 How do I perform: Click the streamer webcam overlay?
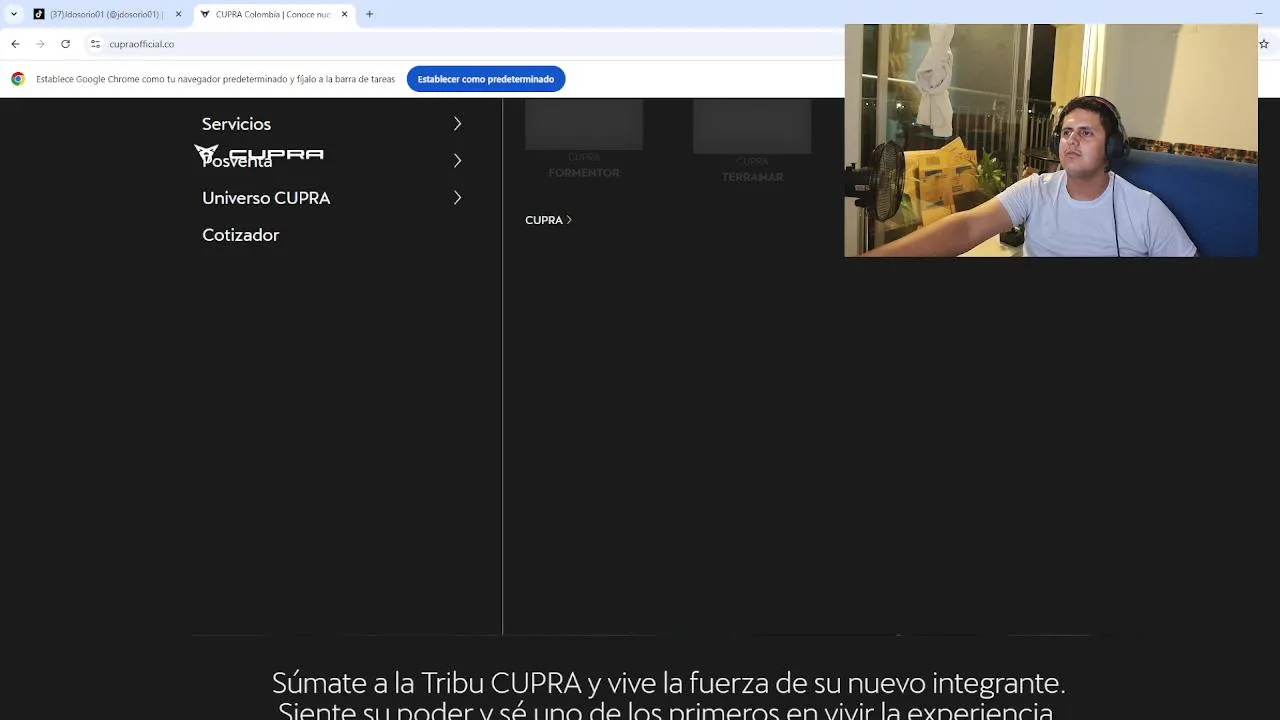pyautogui.click(x=1051, y=140)
